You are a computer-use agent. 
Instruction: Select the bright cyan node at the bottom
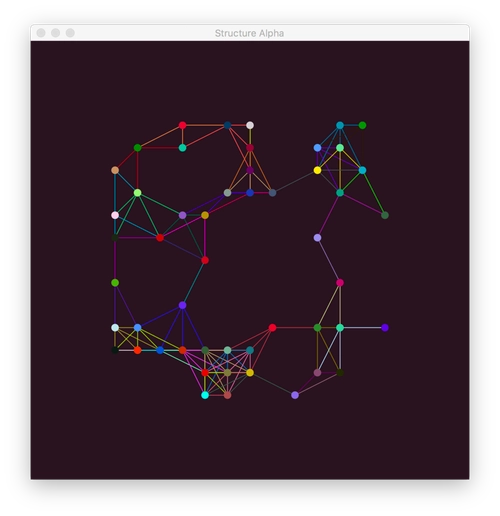point(205,395)
